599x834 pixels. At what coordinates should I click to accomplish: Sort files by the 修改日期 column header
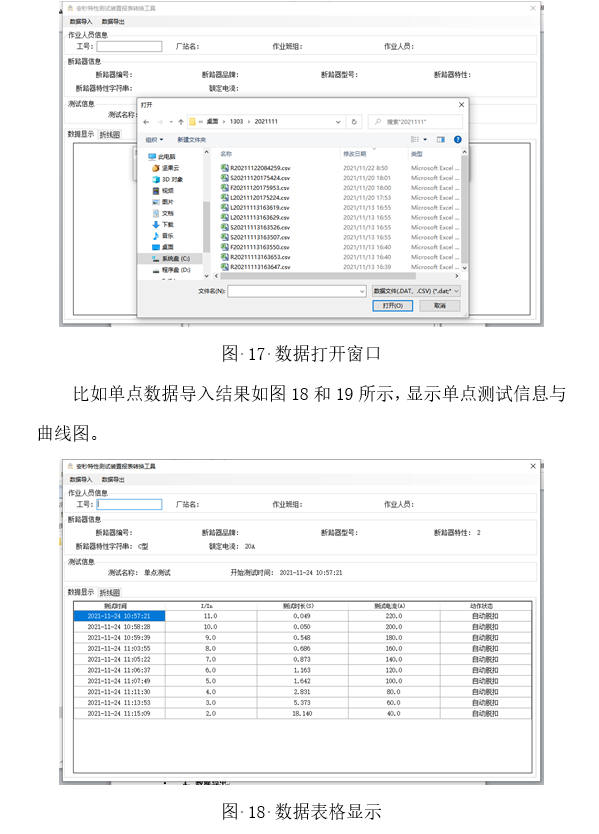[x=354, y=154]
